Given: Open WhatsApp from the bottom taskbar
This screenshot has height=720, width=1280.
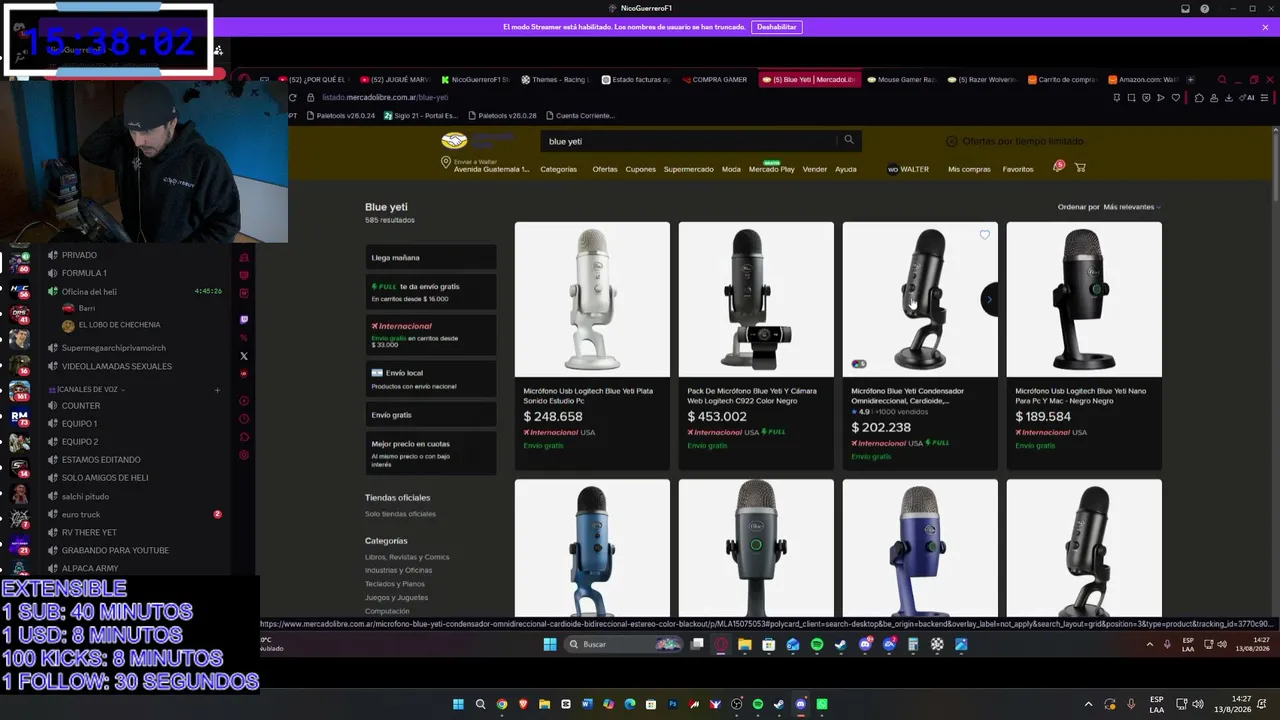Looking at the screenshot, I should 822,704.
